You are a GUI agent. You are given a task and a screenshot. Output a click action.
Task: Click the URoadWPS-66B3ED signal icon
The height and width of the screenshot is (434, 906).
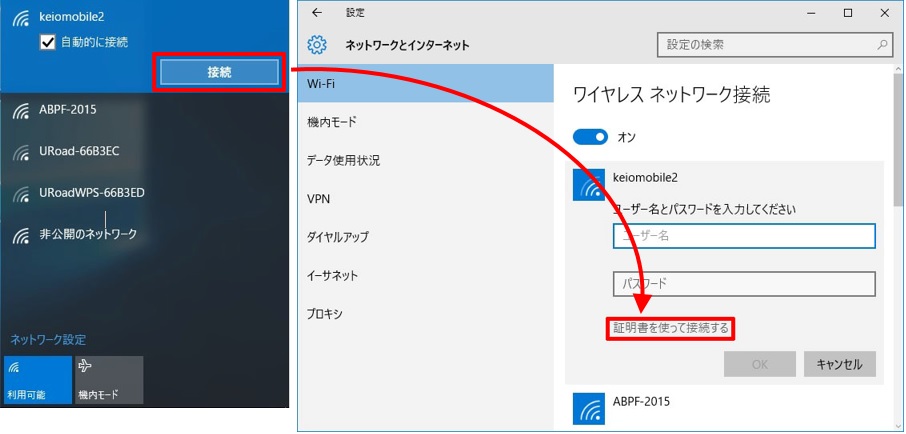click(22, 194)
